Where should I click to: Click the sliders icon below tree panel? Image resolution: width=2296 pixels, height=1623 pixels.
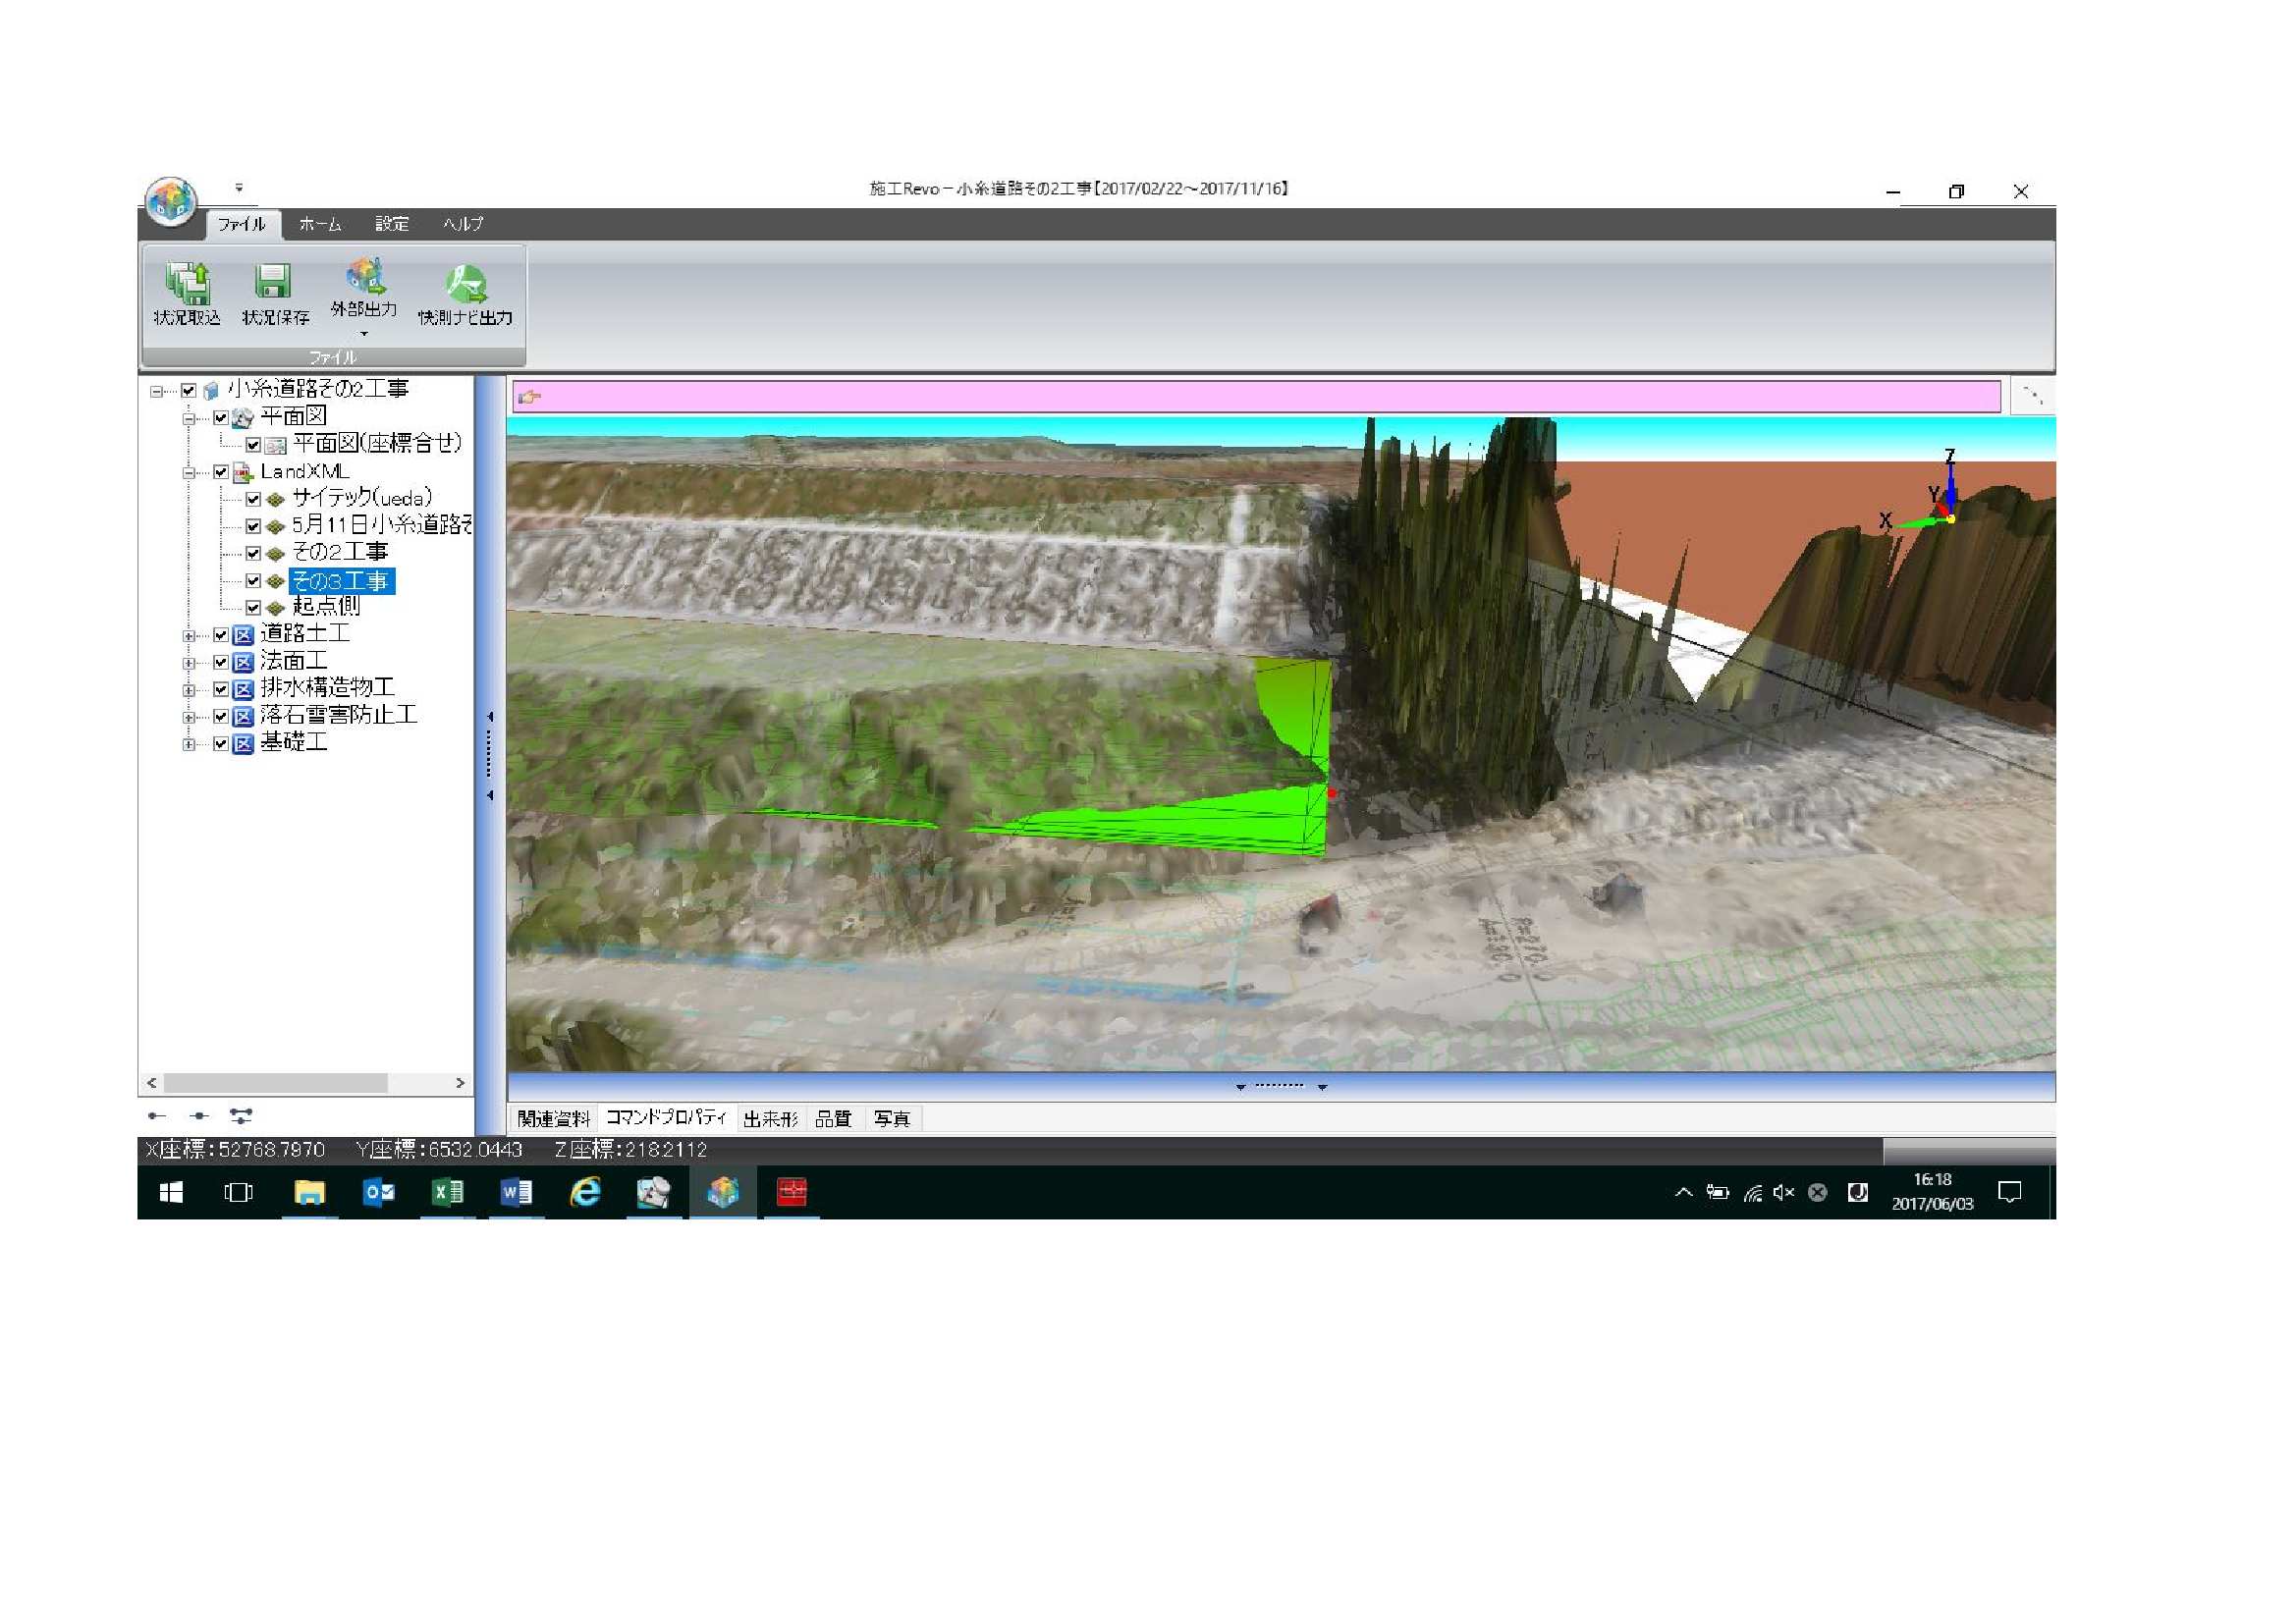241,1115
